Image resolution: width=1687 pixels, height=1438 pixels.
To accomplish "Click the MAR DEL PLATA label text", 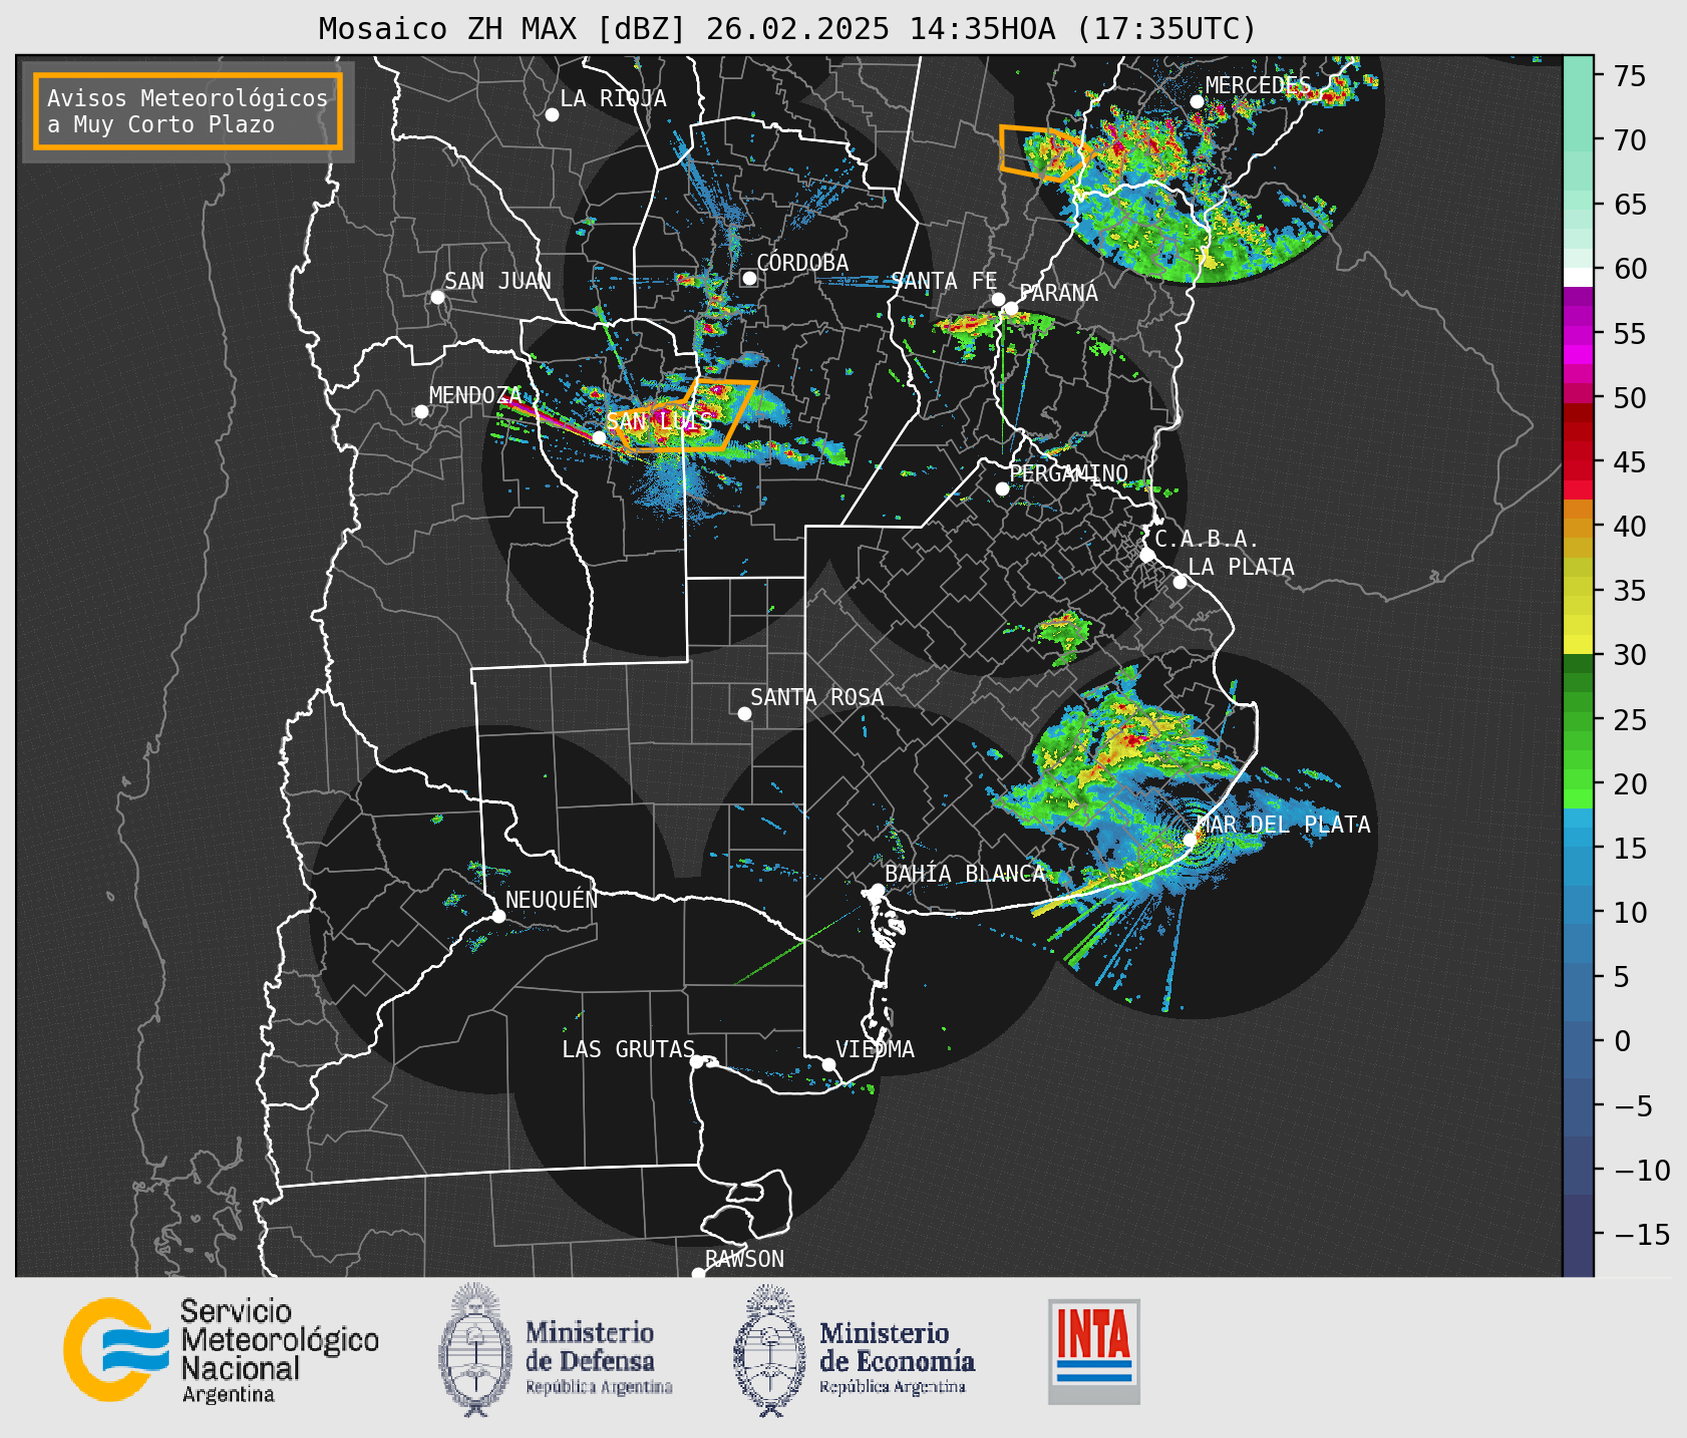I will click(1284, 825).
